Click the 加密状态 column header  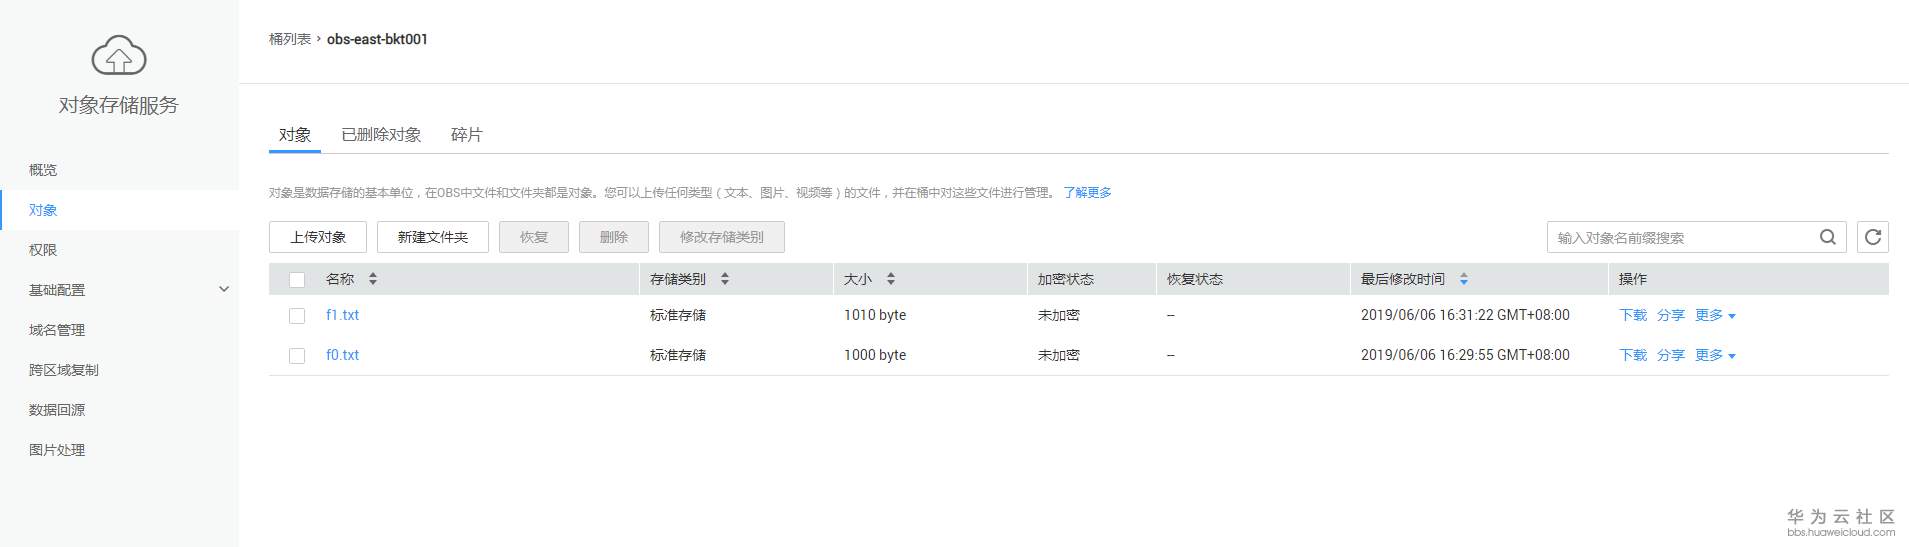tap(1066, 279)
